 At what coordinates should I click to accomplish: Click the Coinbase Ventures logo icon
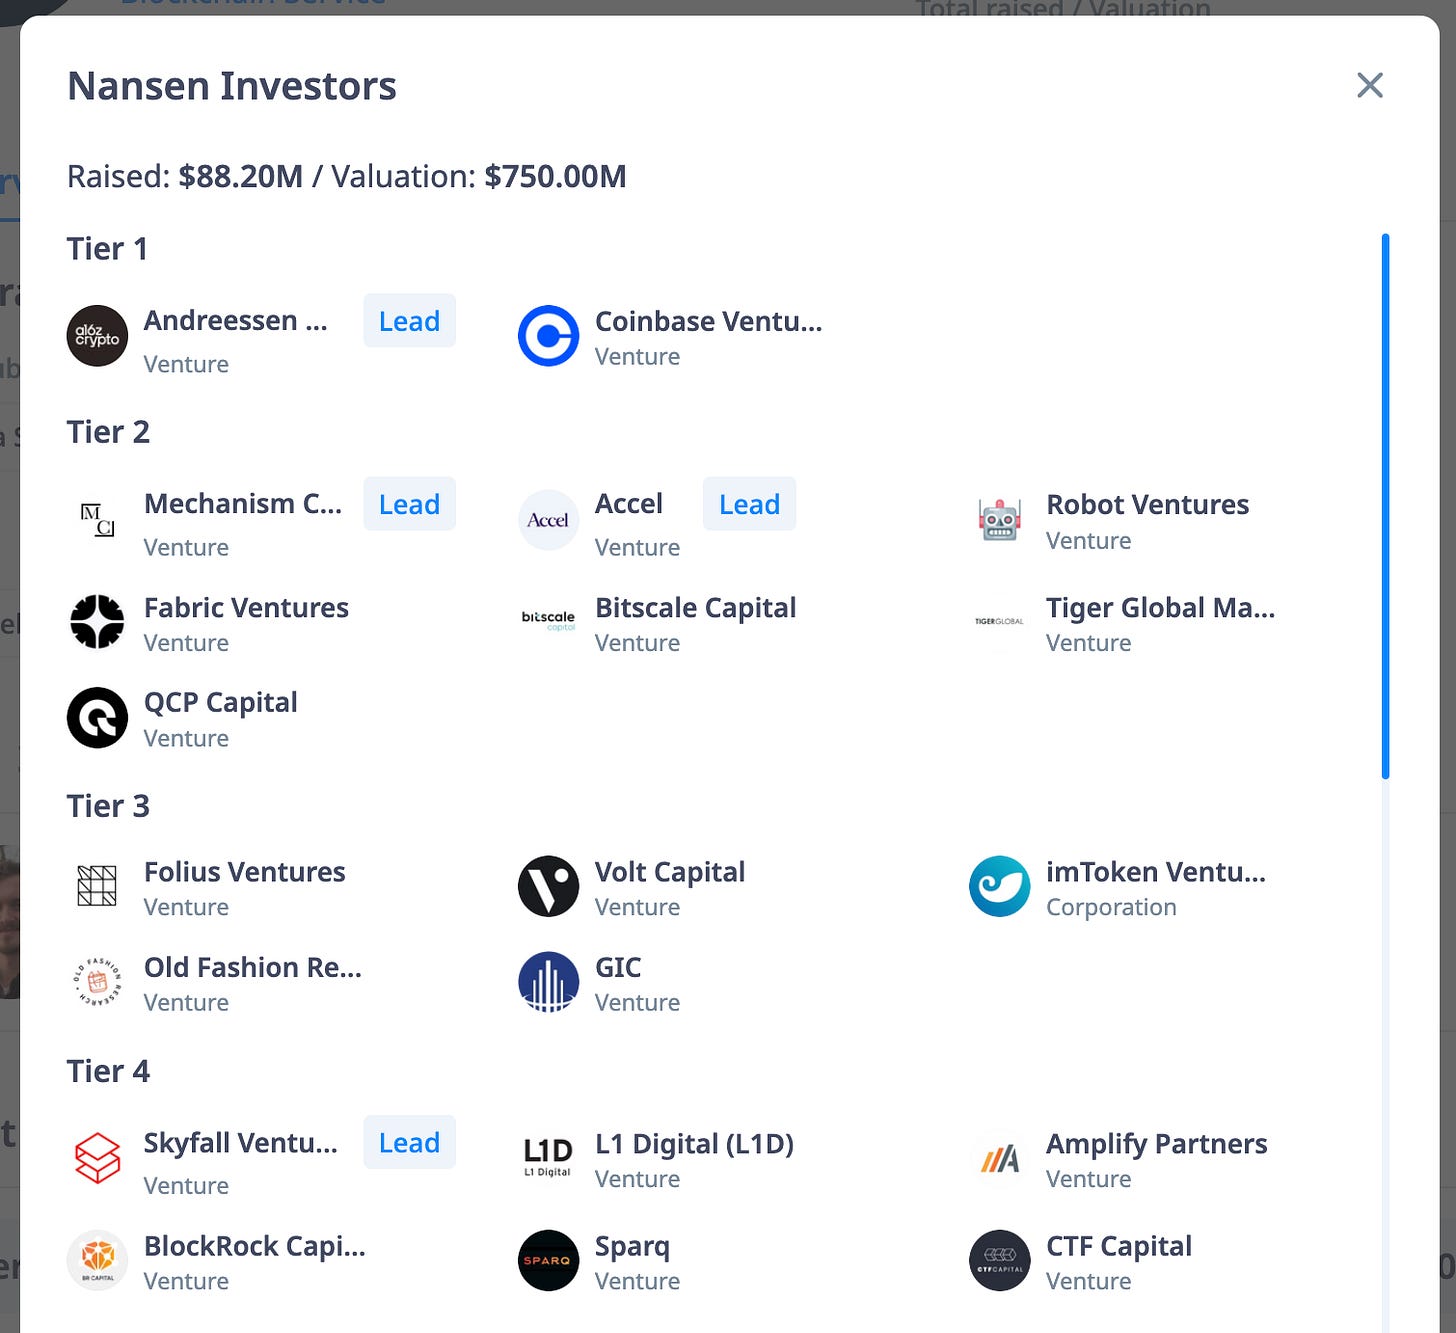(x=548, y=336)
